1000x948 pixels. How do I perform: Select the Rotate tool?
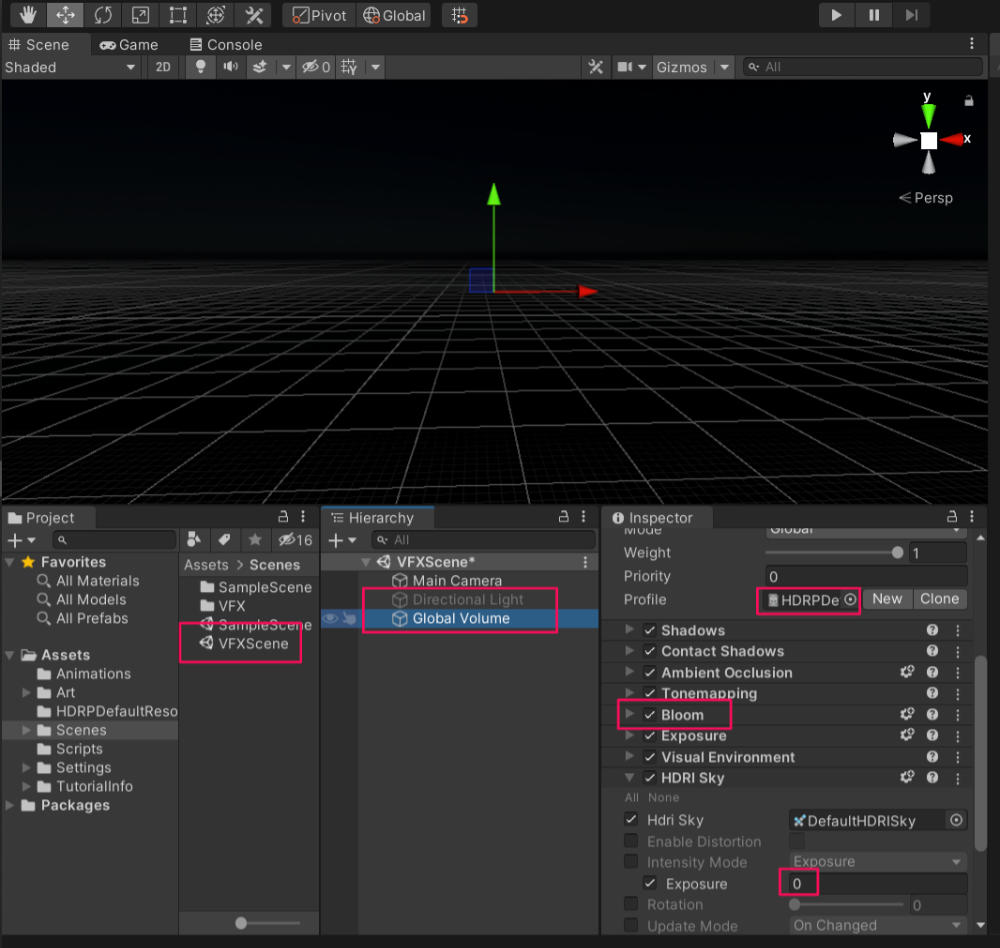[x=103, y=15]
